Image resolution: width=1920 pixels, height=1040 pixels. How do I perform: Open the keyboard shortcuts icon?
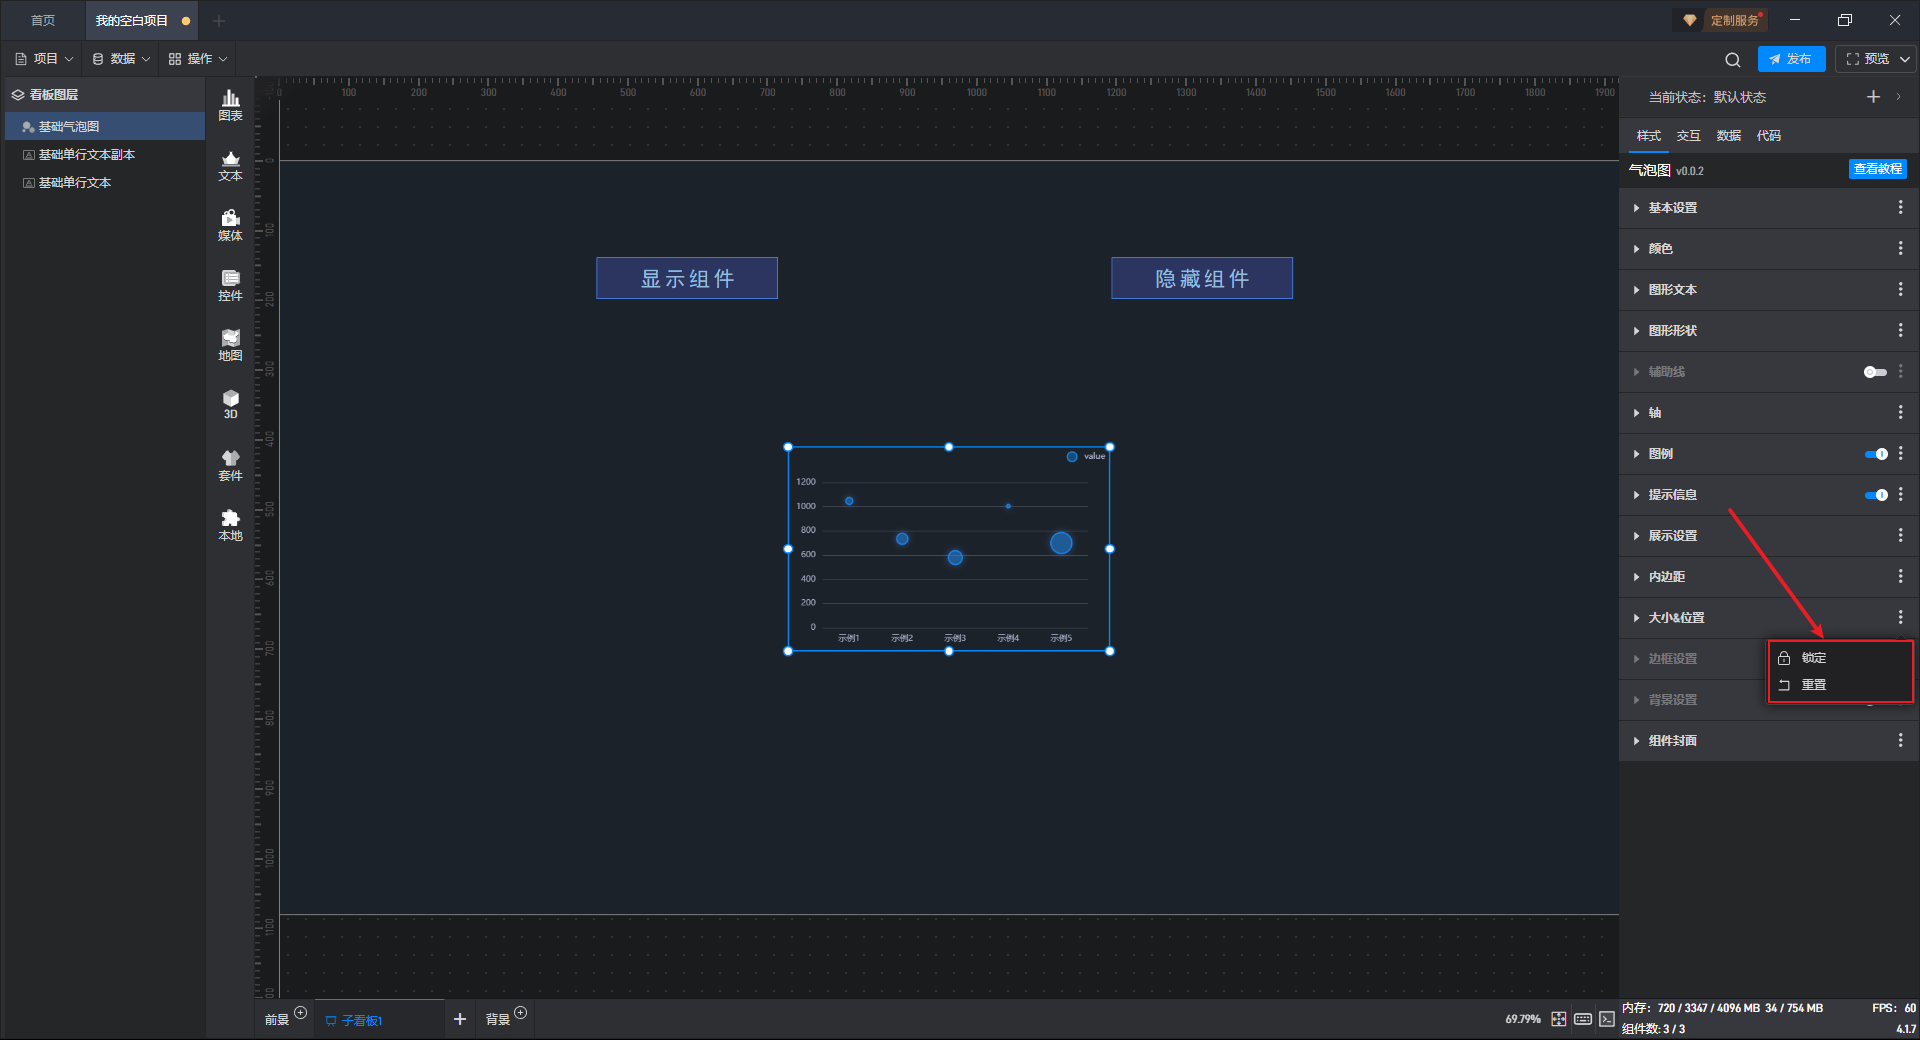pyautogui.click(x=1583, y=1019)
